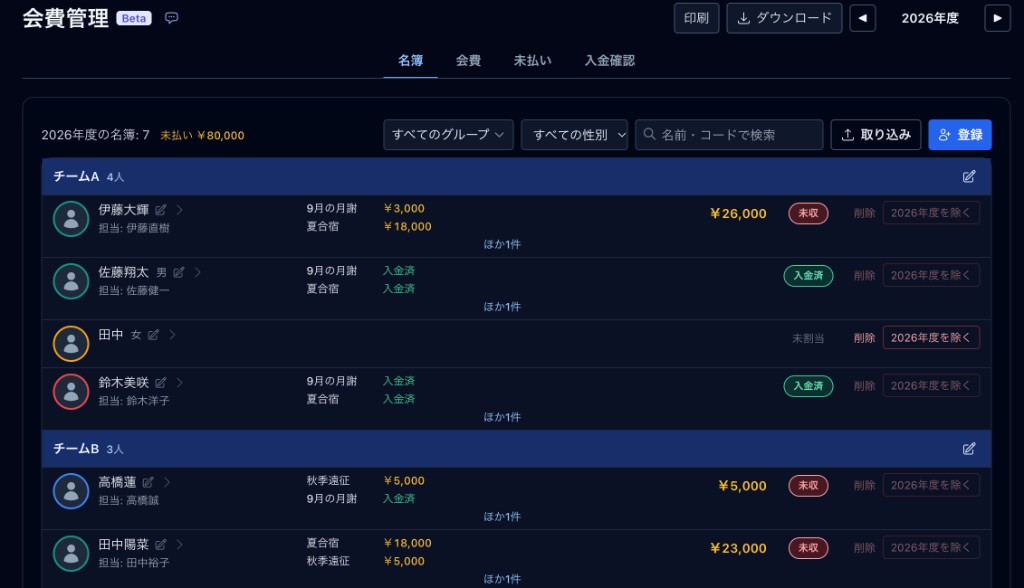Edit チームA group via pencil icon
Image resolution: width=1024 pixels, height=588 pixels.
969,176
